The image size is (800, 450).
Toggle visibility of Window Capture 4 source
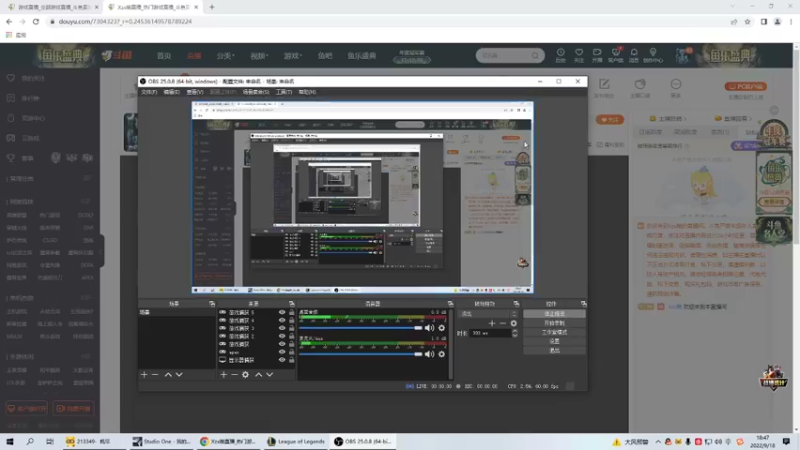[282, 320]
